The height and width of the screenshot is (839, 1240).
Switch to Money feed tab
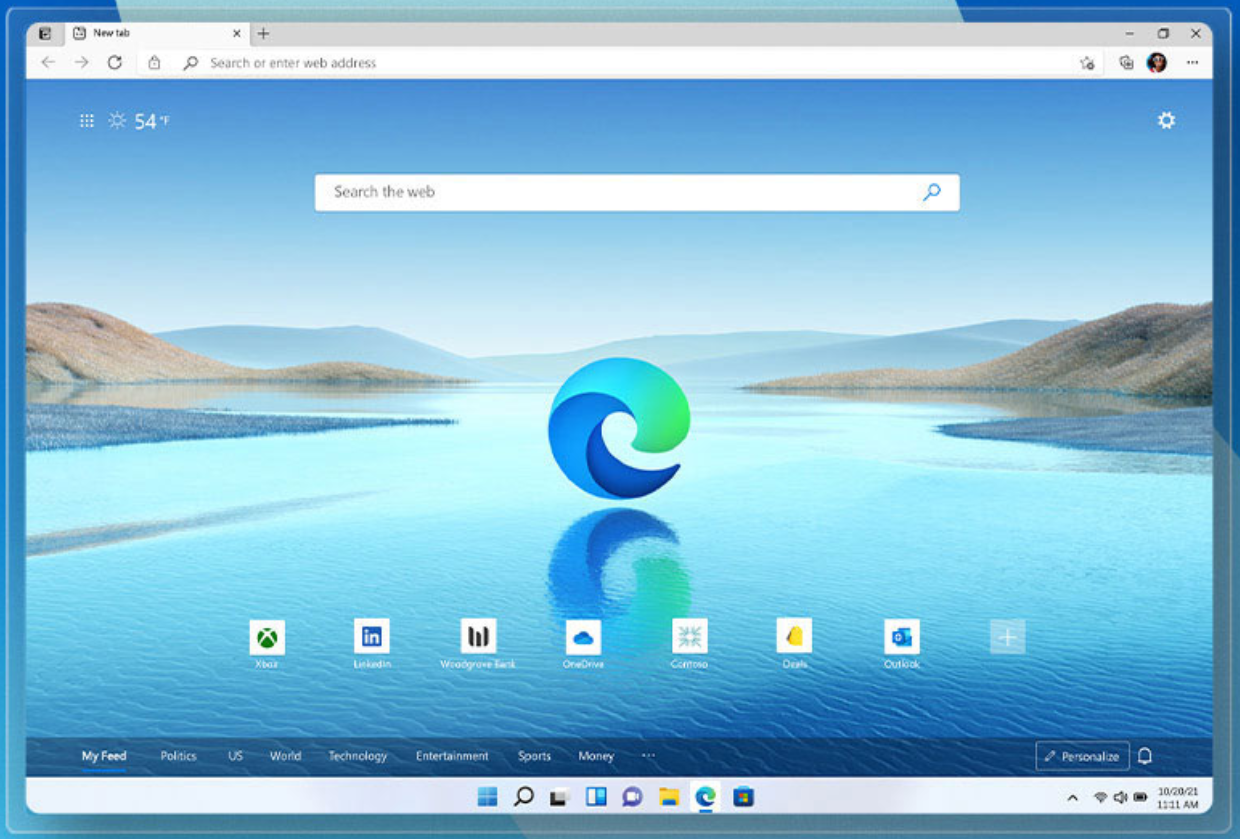coord(596,756)
